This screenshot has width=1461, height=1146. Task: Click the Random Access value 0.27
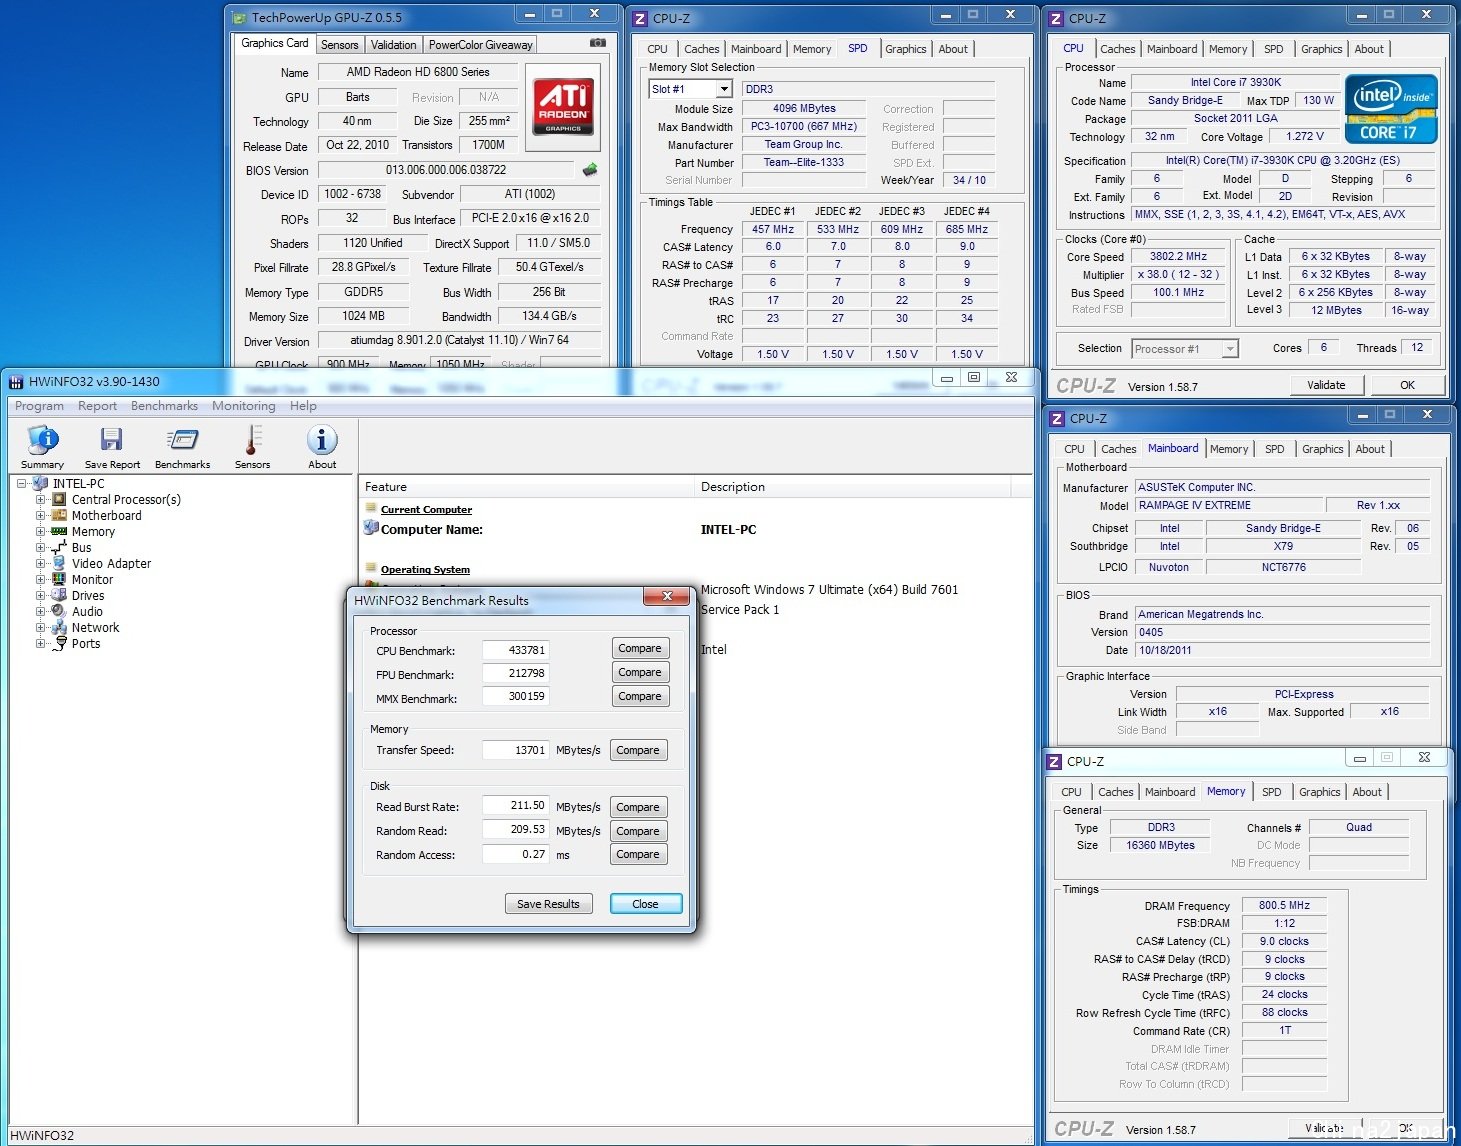click(x=516, y=854)
